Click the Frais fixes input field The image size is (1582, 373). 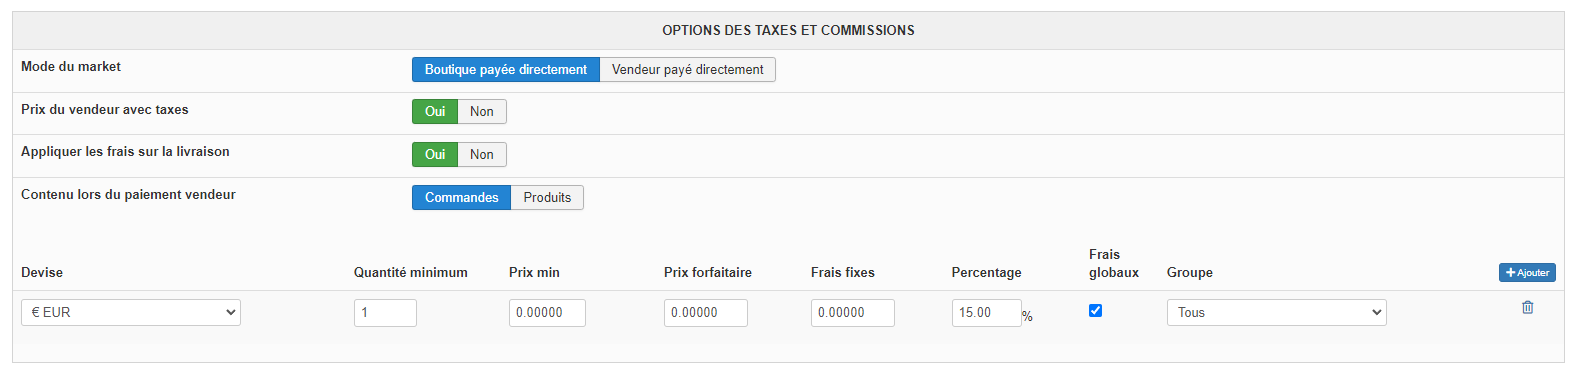pyautogui.click(x=852, y=312)
